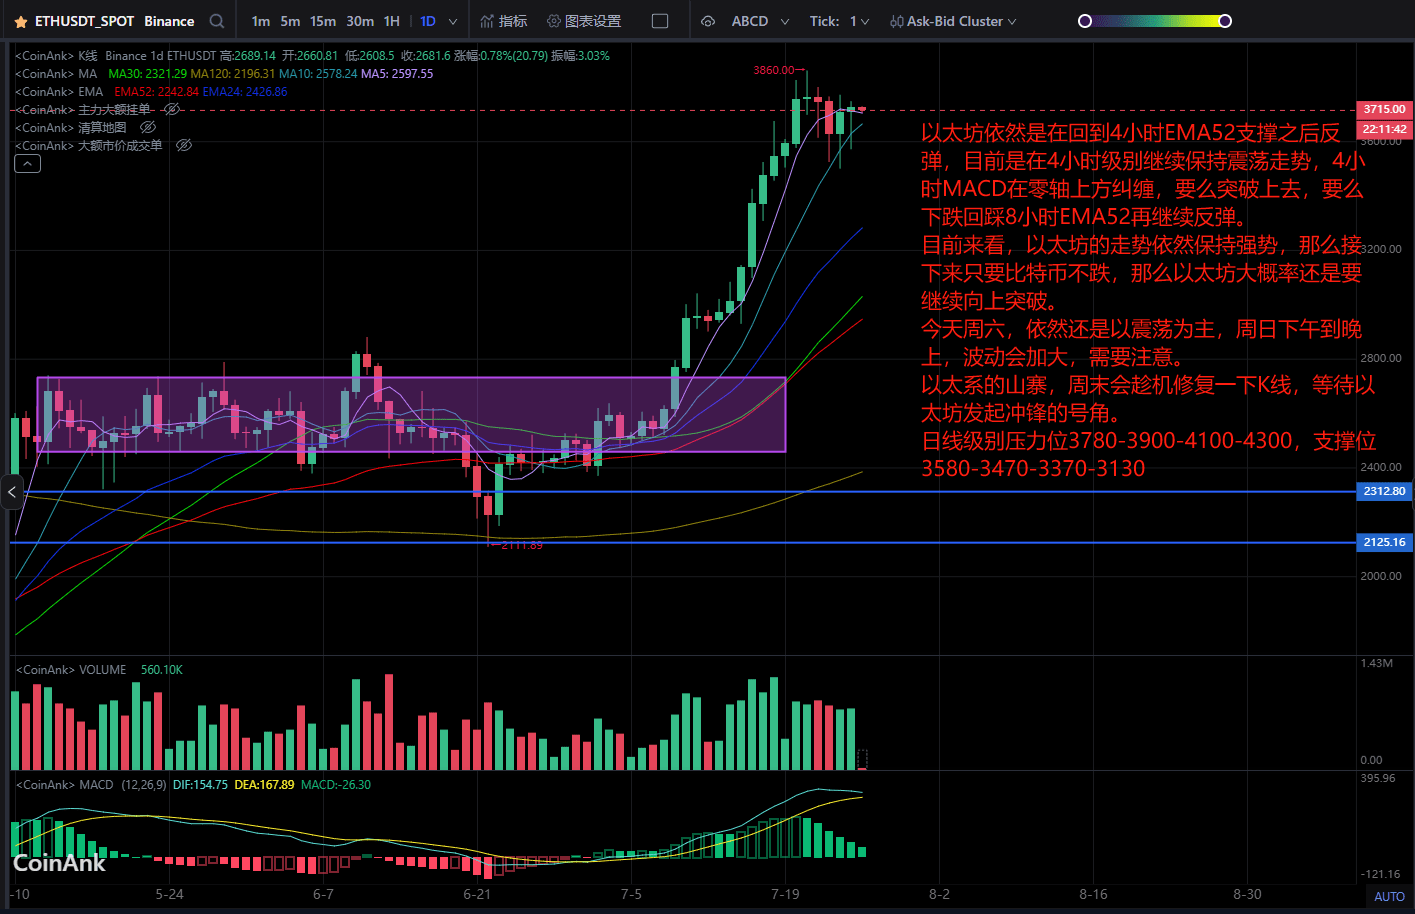The image size is (1415, 914).
Task: Toggle AUTO price scale mode
Action: pyautogui.click(x=1389, y=896)
